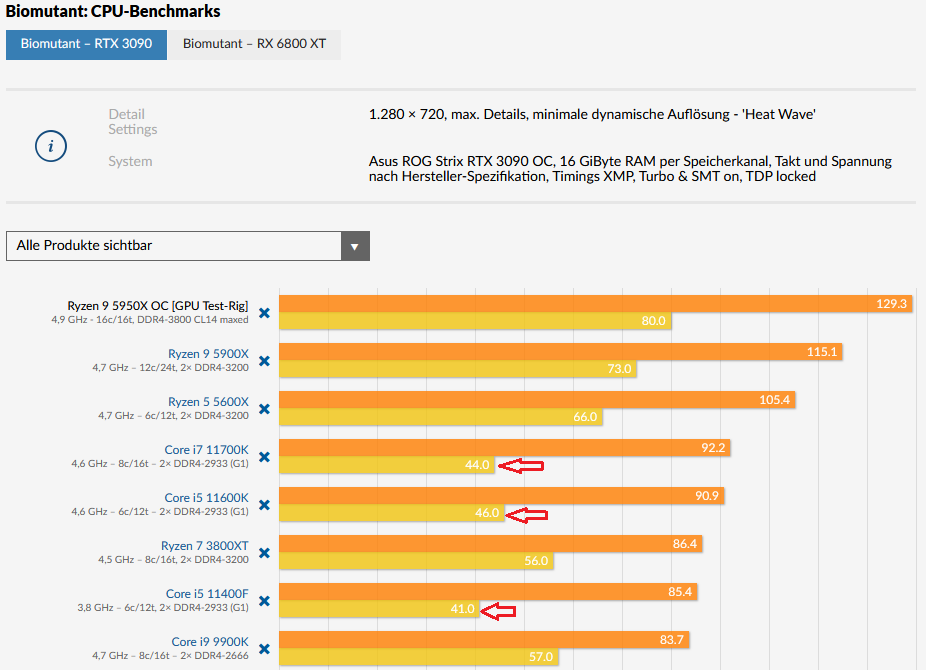The width and height of the screenshot is (926, 670).
Task: Open the Ryzen 7 3800XT link
Action: (205, 545)
